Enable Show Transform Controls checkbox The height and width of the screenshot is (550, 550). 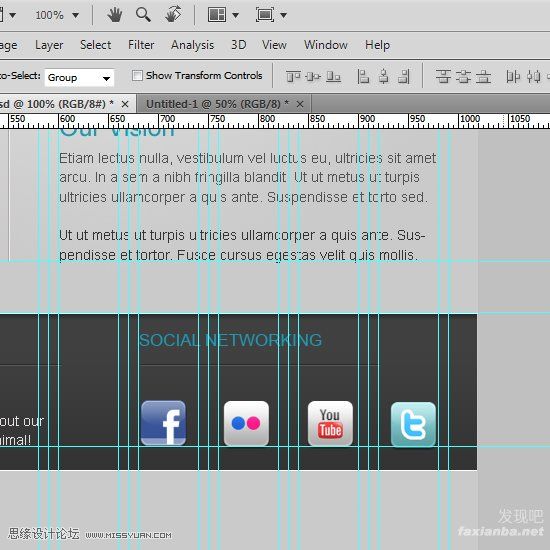[x=137, y=75]
